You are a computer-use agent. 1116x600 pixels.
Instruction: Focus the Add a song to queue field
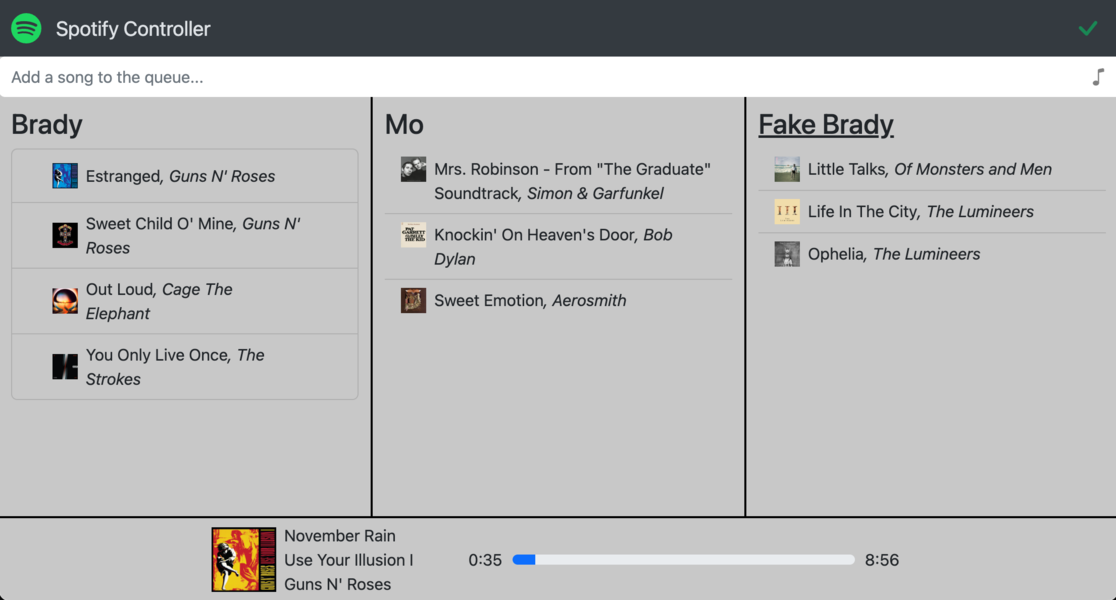point(540,77)
